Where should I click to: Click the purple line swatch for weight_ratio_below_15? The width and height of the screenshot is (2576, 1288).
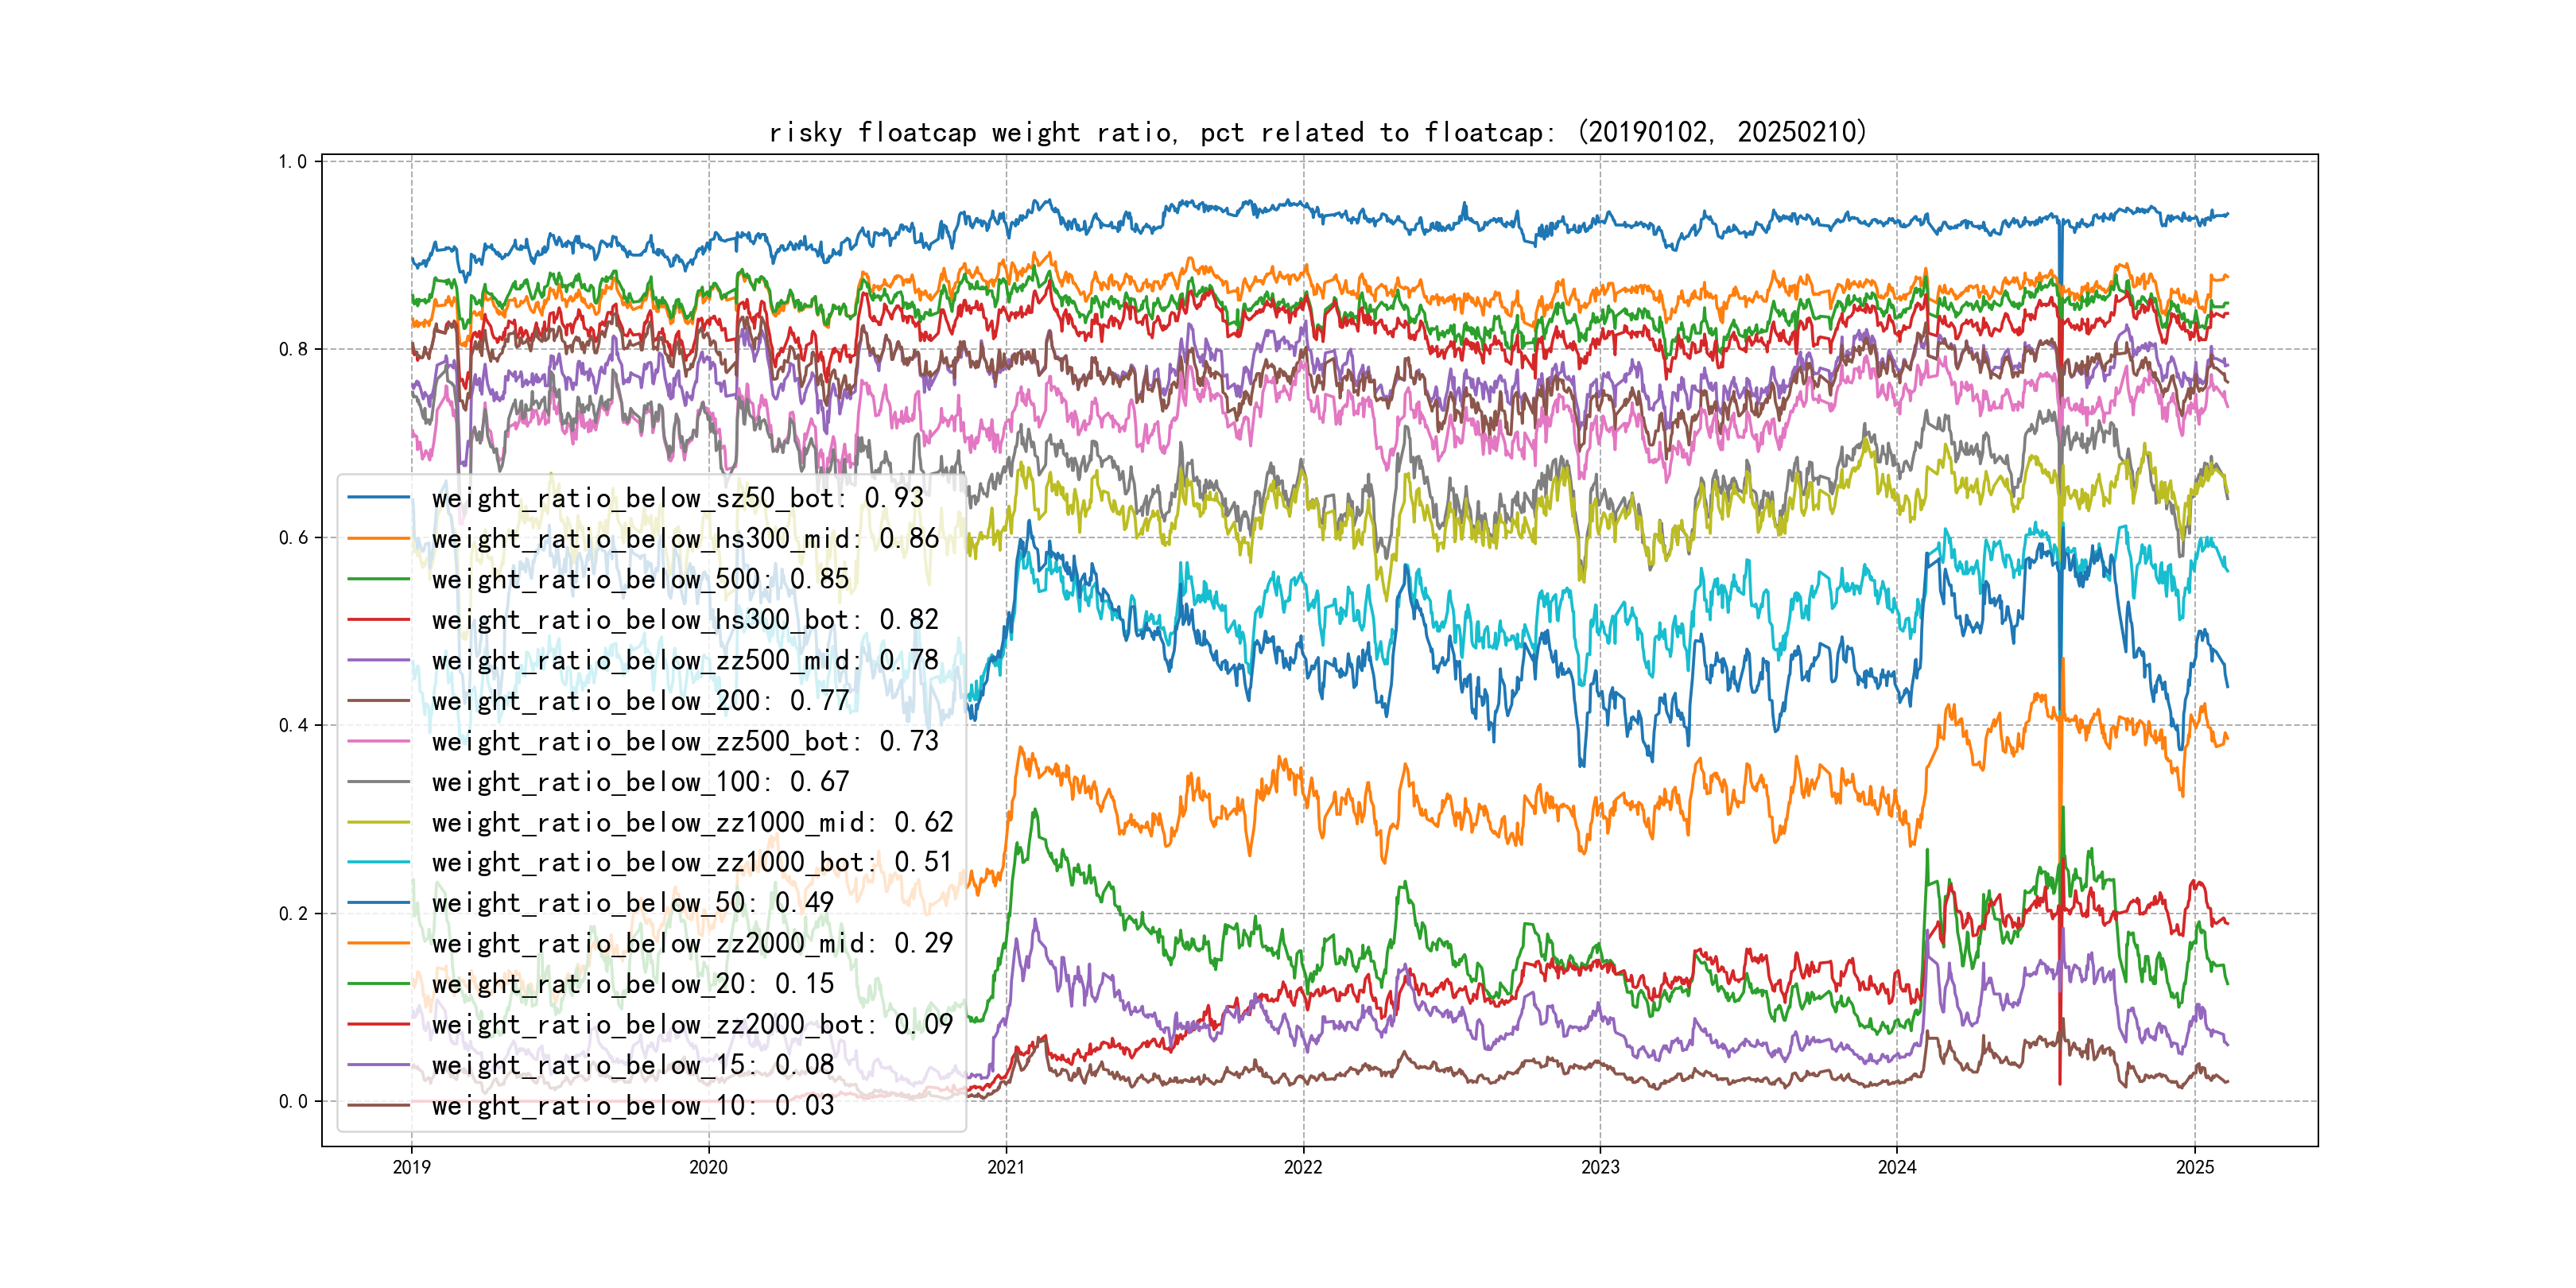pos(378,1065)
